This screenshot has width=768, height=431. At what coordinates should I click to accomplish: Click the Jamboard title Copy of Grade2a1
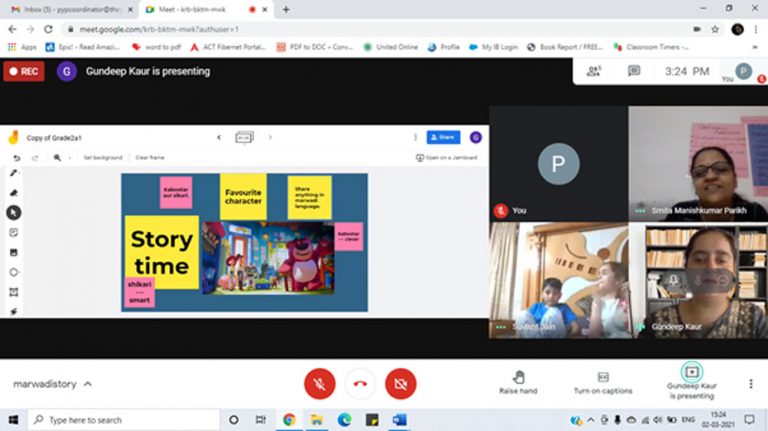pyautogui.click(x=54, y=138)
